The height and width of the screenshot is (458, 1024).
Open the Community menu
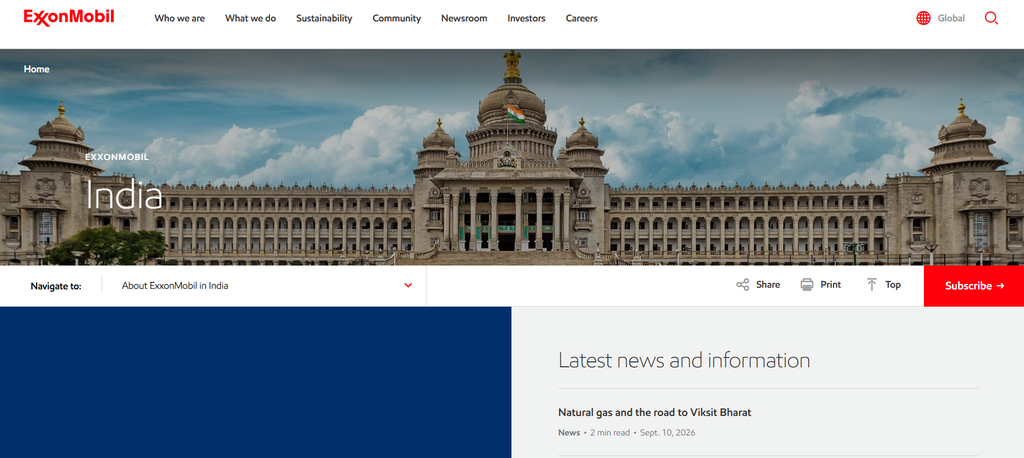tap(396, 18)
